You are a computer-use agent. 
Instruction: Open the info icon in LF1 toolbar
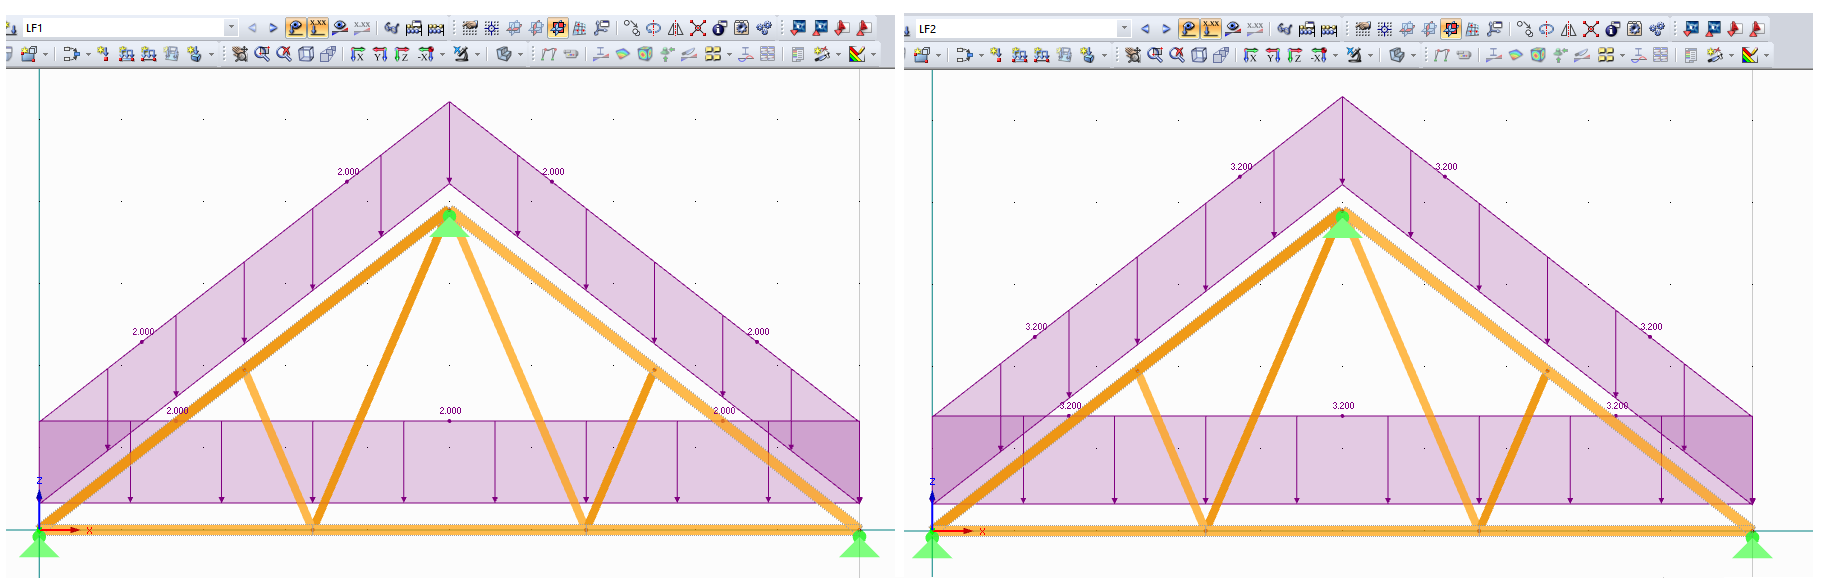(x=719, y=27)
